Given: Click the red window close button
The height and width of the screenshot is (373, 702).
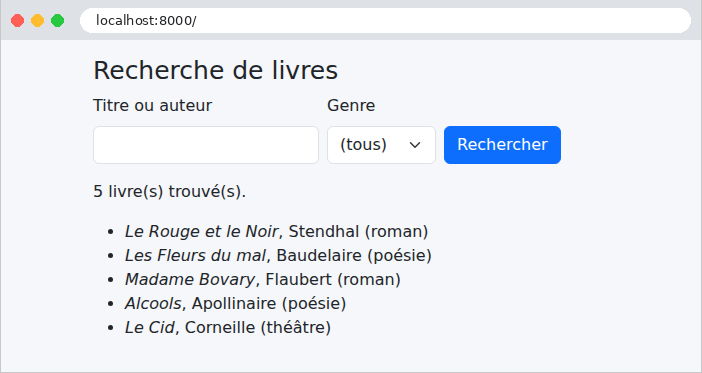Looking at the screenshot, I should click(x=17, y=21).
